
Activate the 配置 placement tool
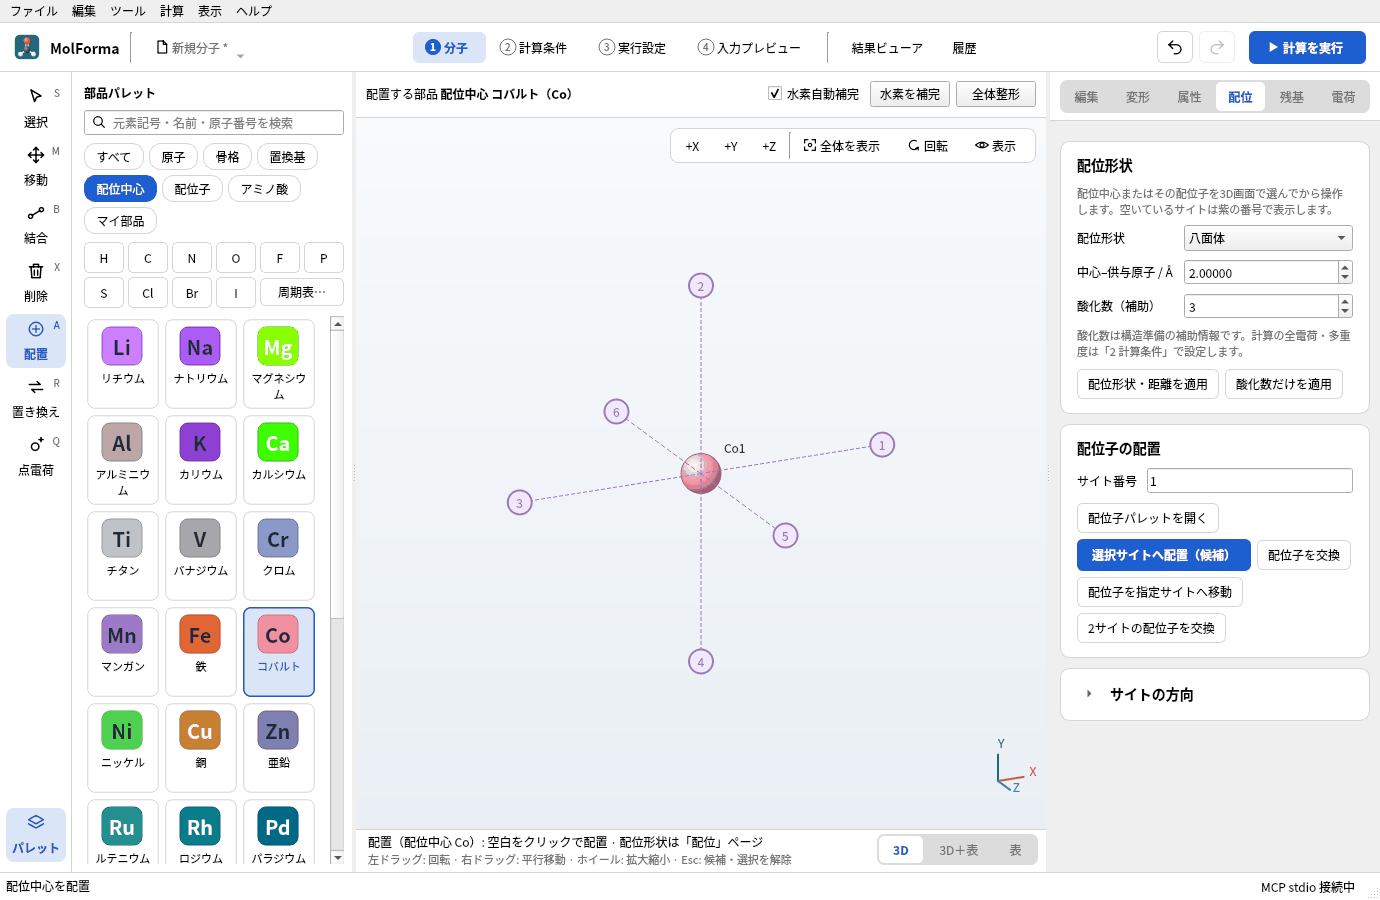(36, 341)
